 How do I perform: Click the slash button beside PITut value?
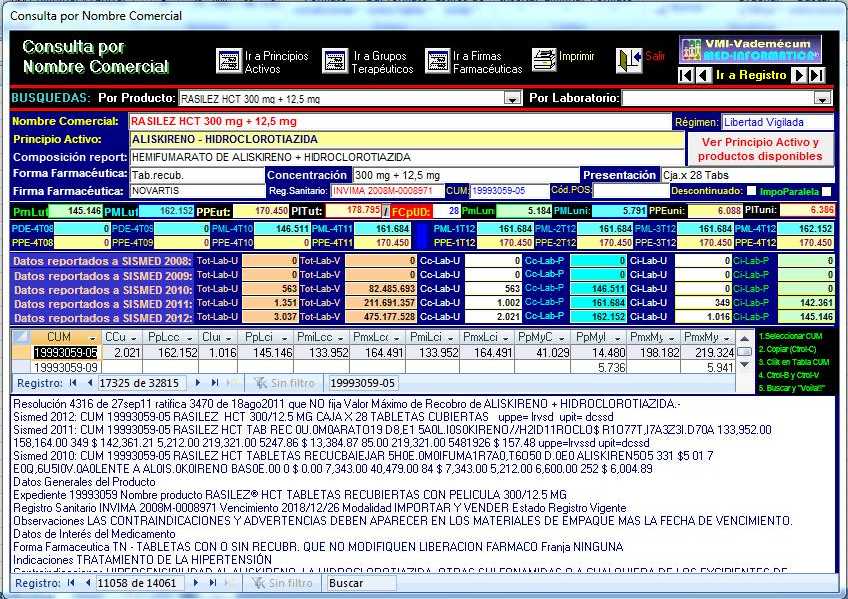pos(386,211)
